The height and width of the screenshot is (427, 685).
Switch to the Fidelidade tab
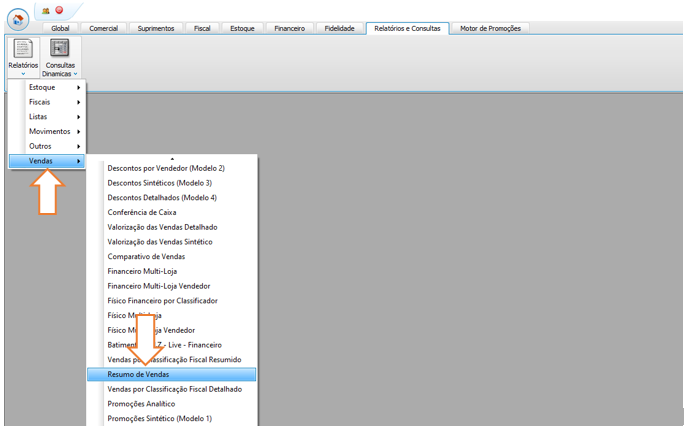point(339,28)
